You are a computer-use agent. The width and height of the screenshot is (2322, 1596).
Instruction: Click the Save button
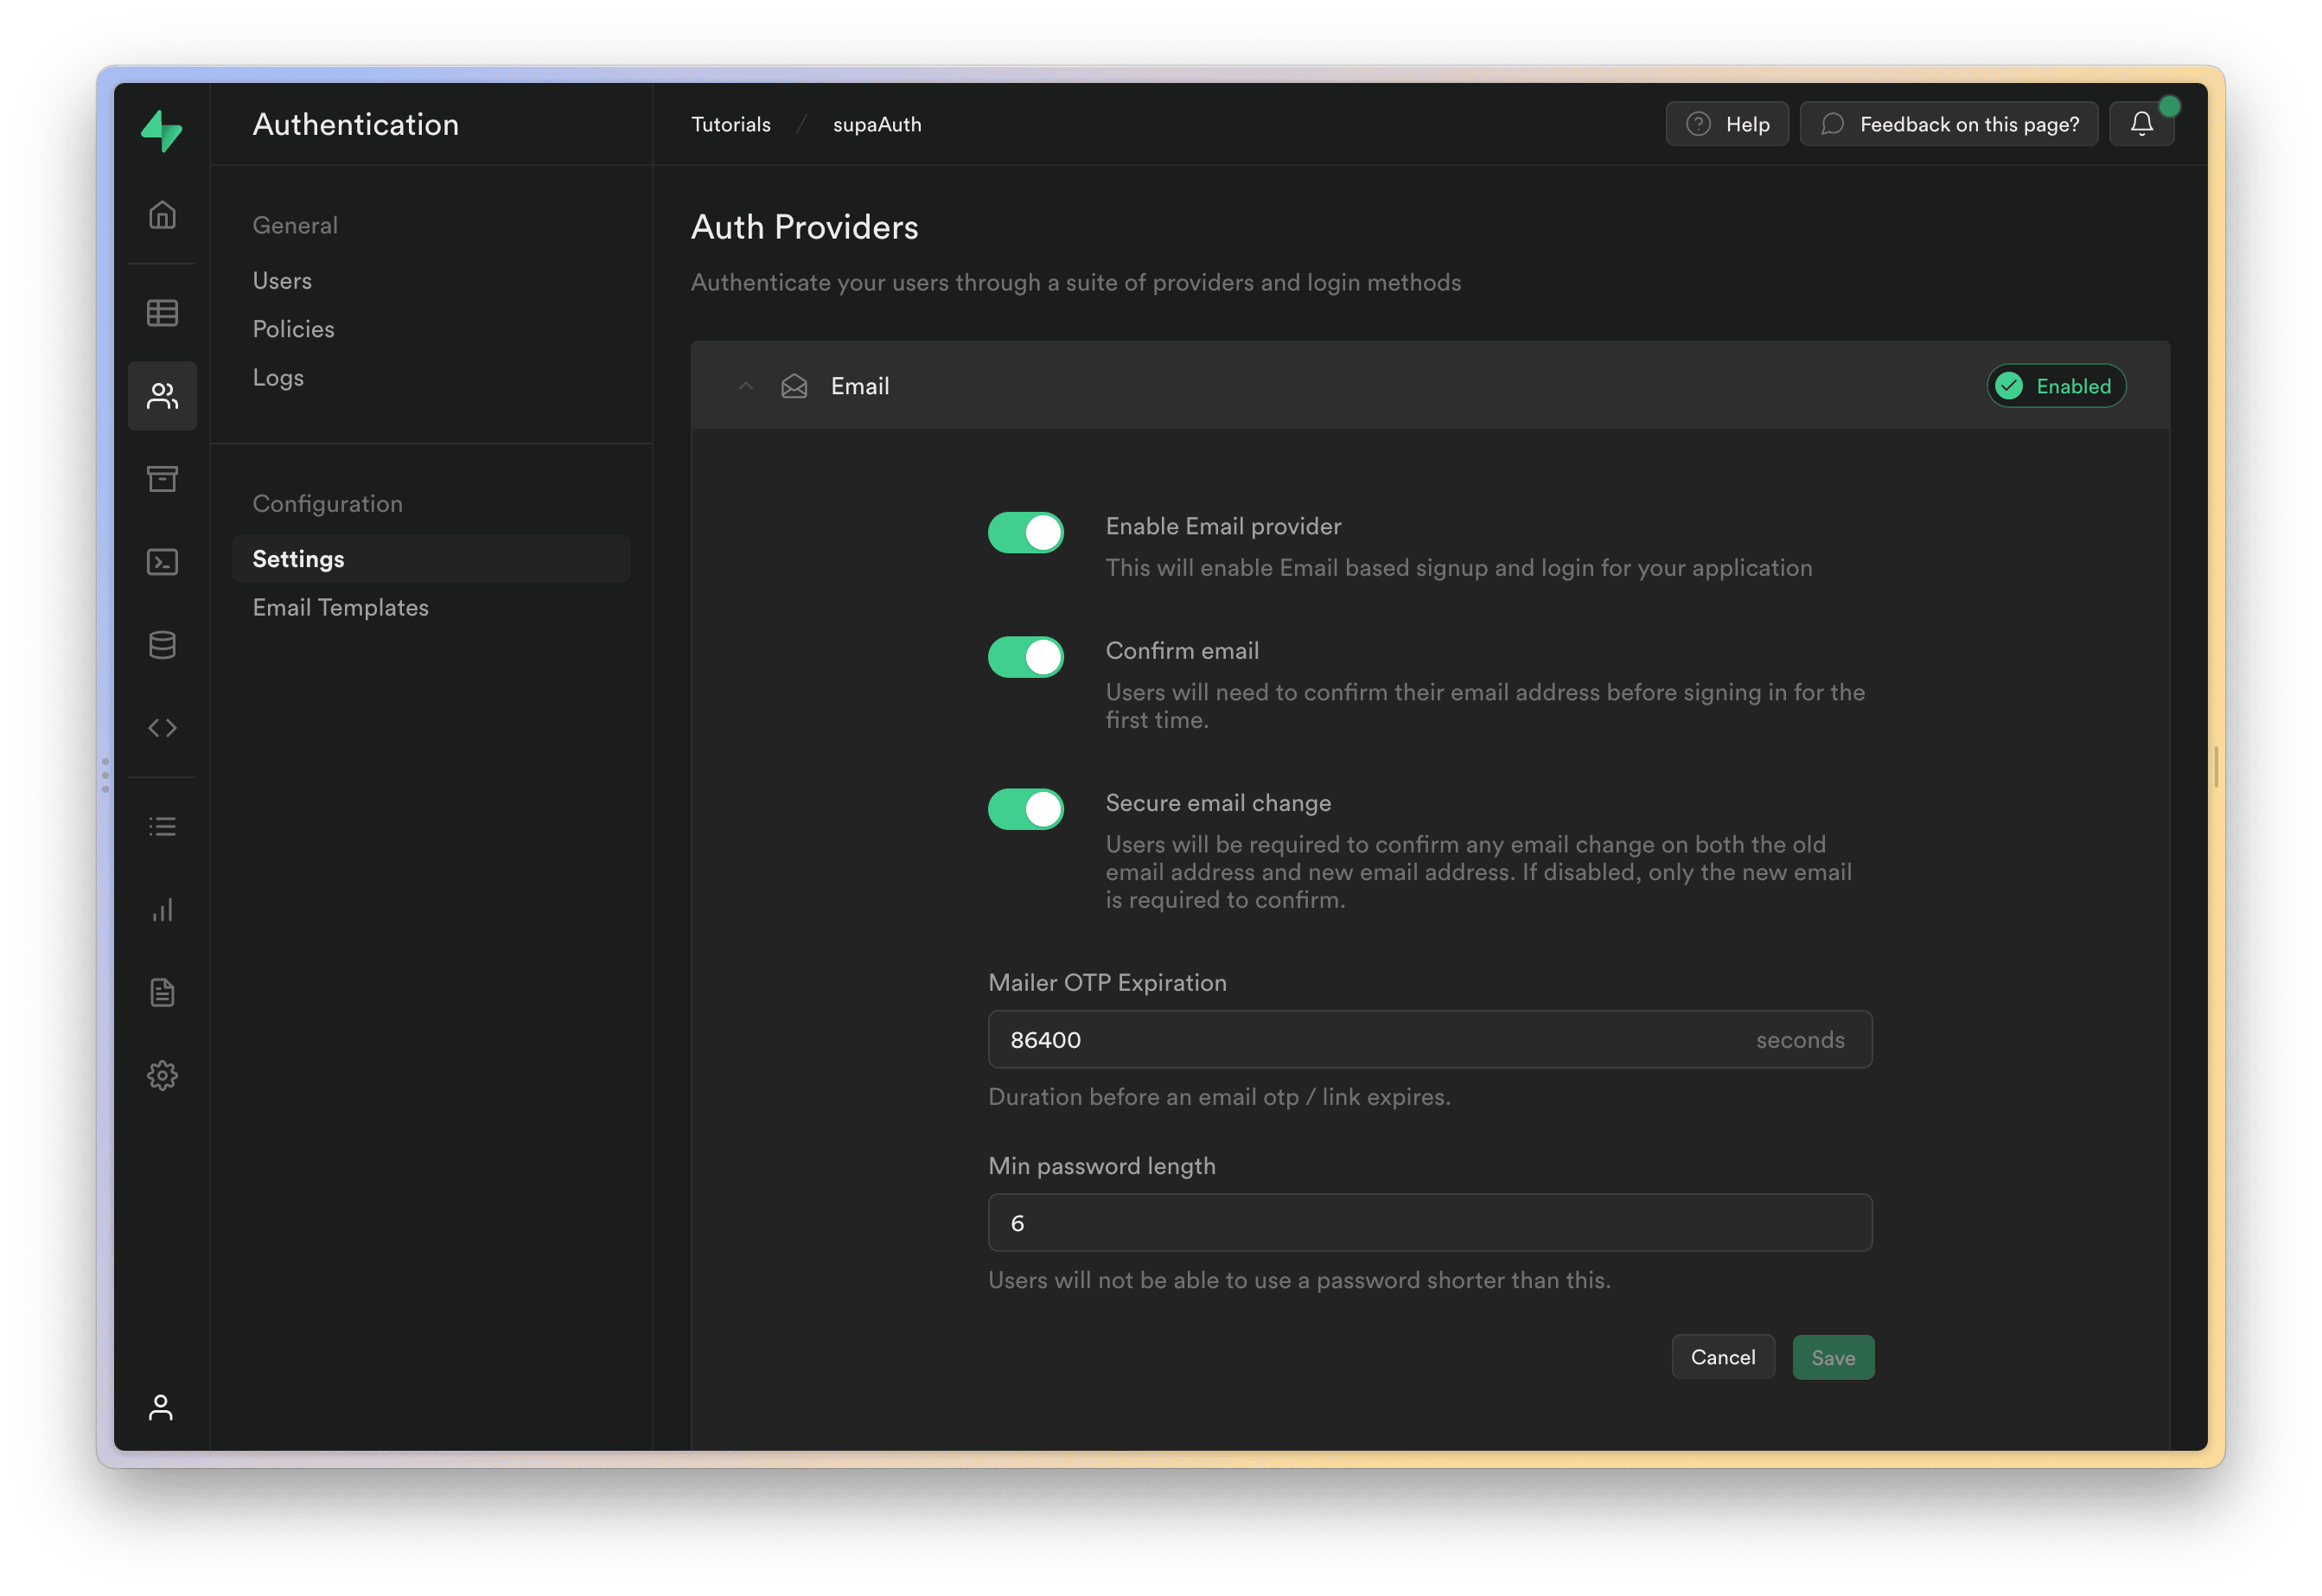[1833, 1357]
